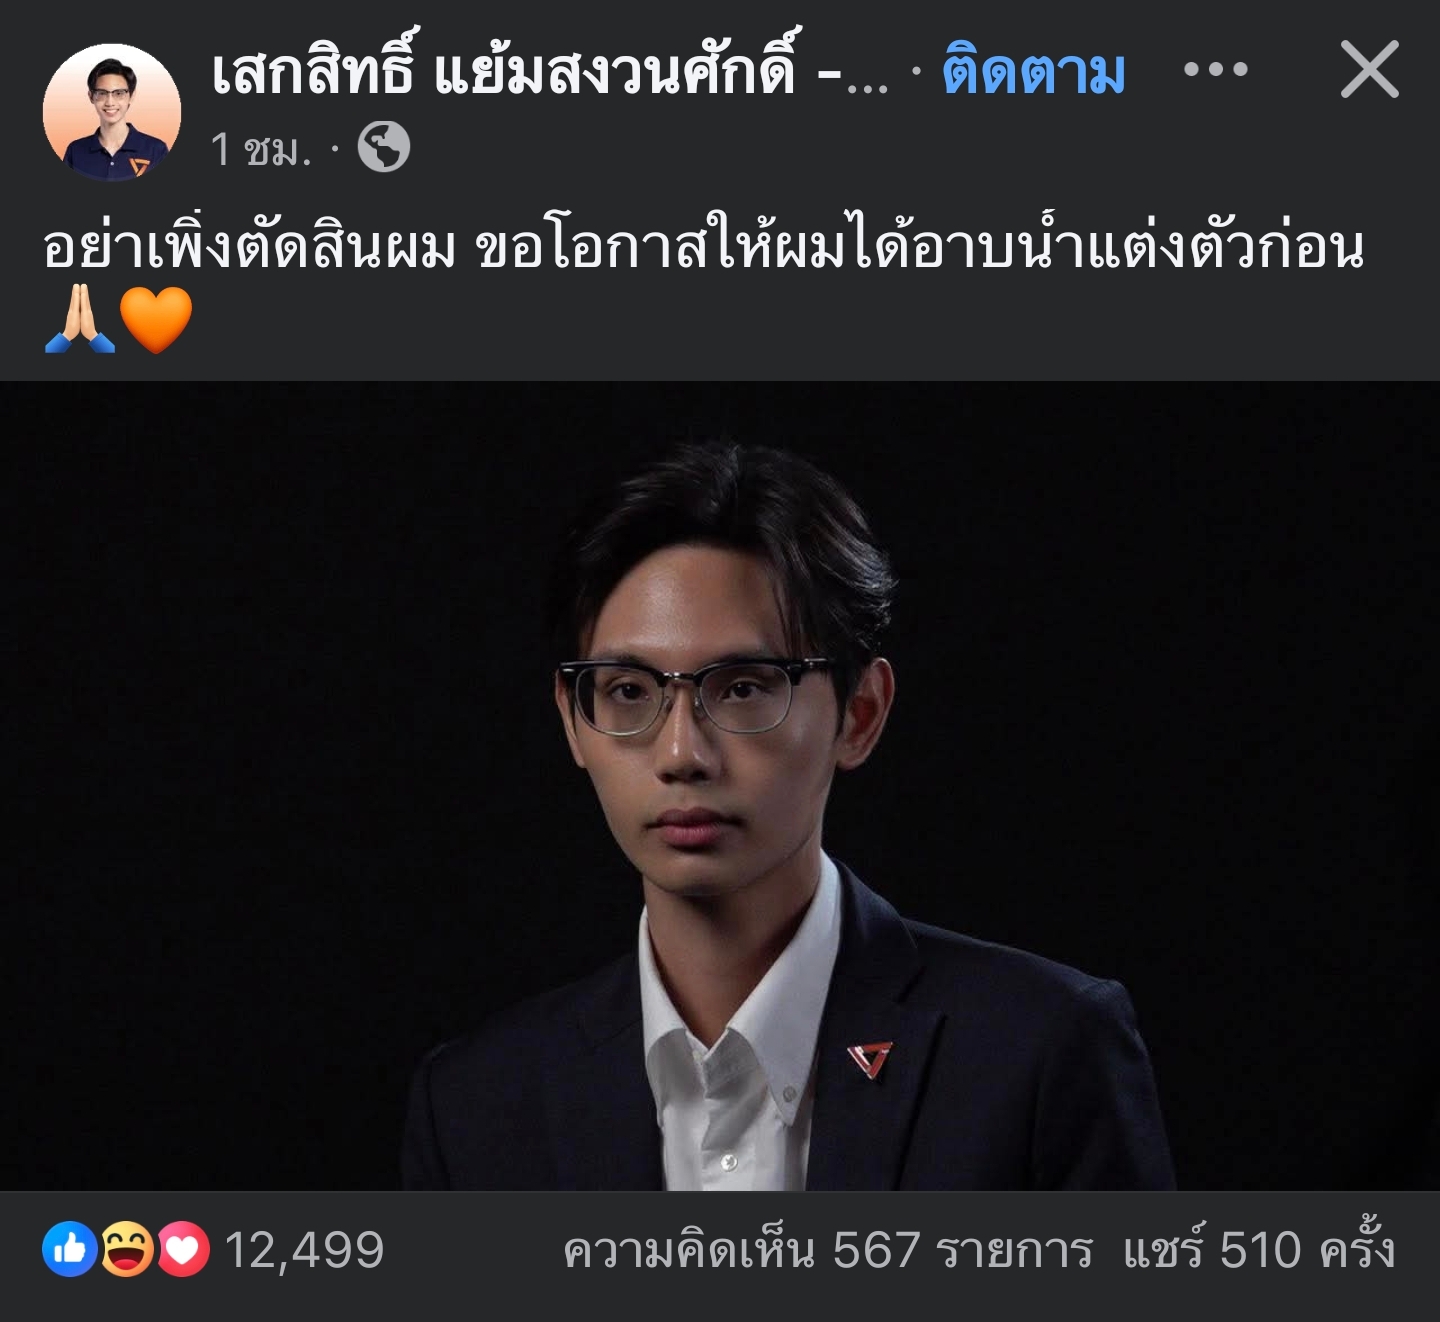
Task: Click the globe public-audience icon
Action: coord(384,147)
